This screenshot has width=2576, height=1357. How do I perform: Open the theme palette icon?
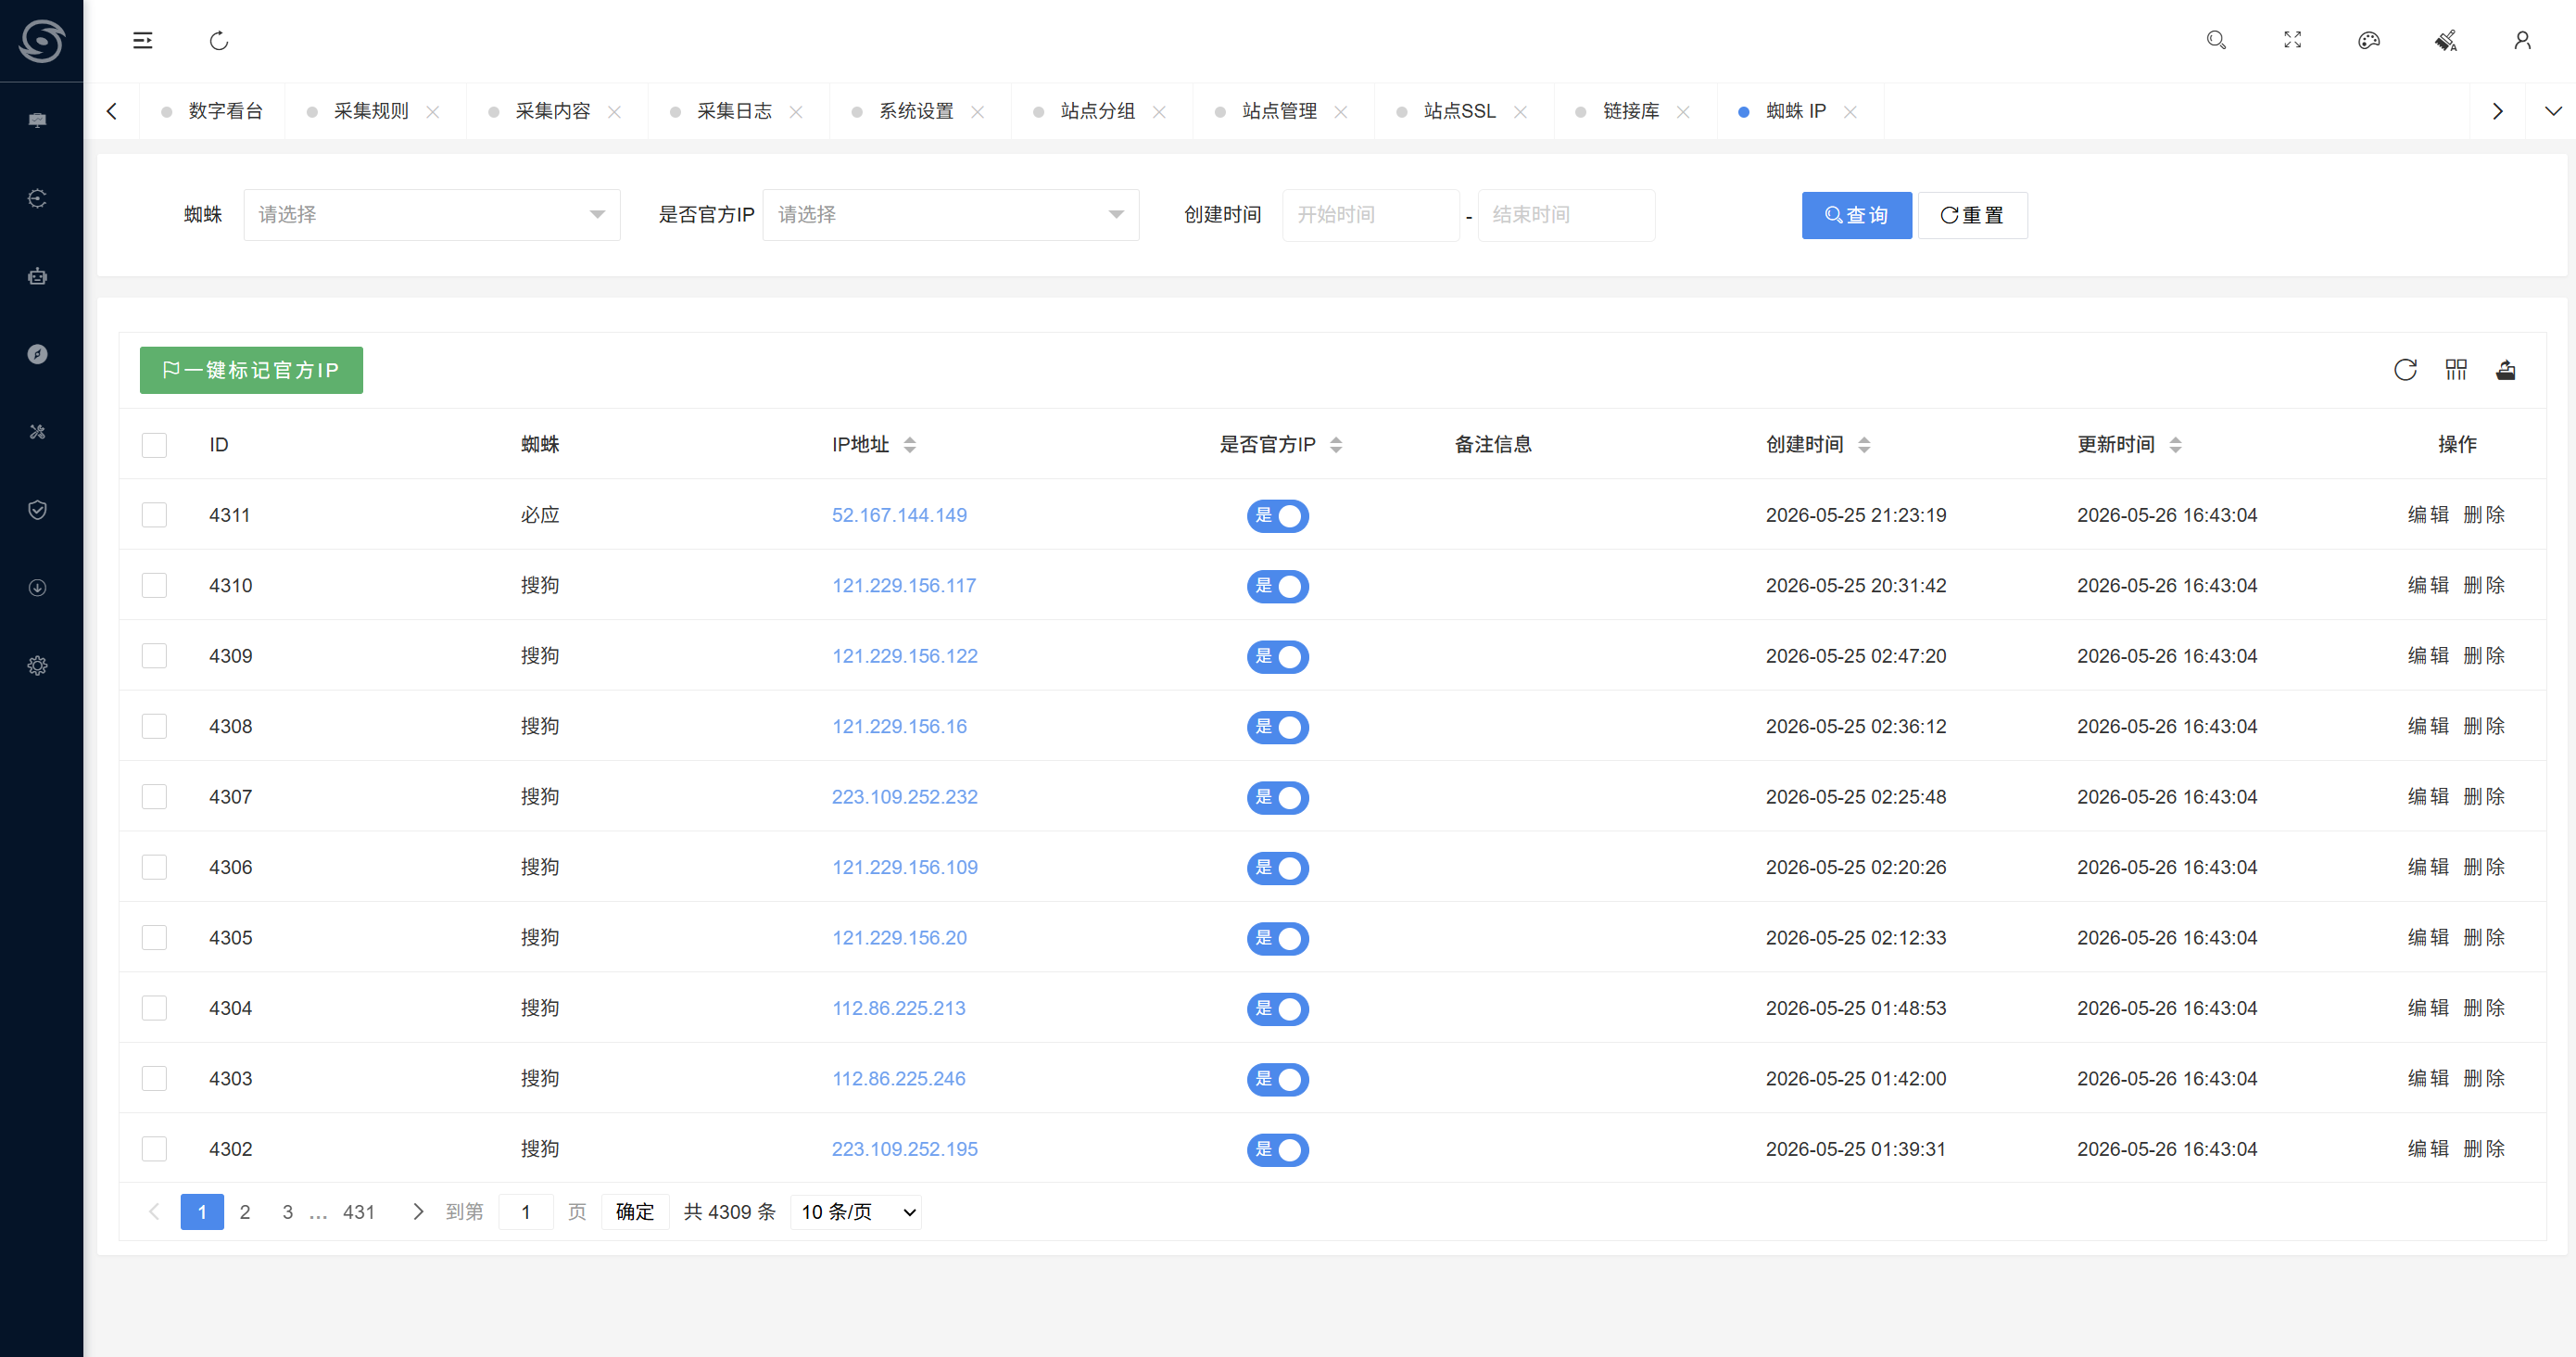(2368, 40)
